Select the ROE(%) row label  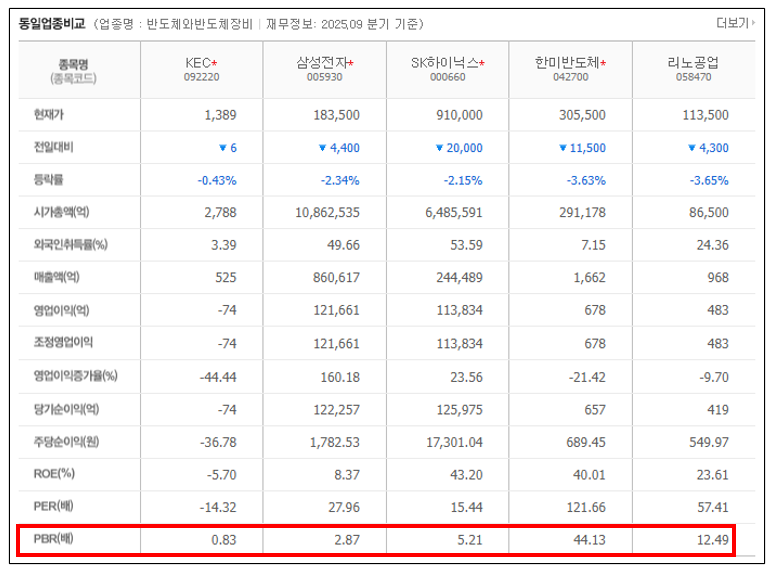coord(54,474)
